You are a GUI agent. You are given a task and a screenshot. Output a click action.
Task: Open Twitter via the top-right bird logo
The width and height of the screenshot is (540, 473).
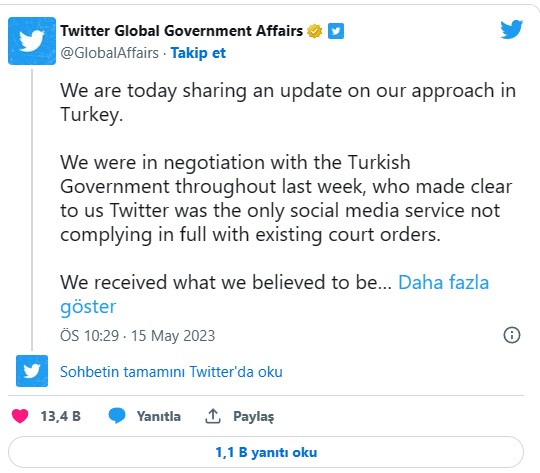pos(511,29)
